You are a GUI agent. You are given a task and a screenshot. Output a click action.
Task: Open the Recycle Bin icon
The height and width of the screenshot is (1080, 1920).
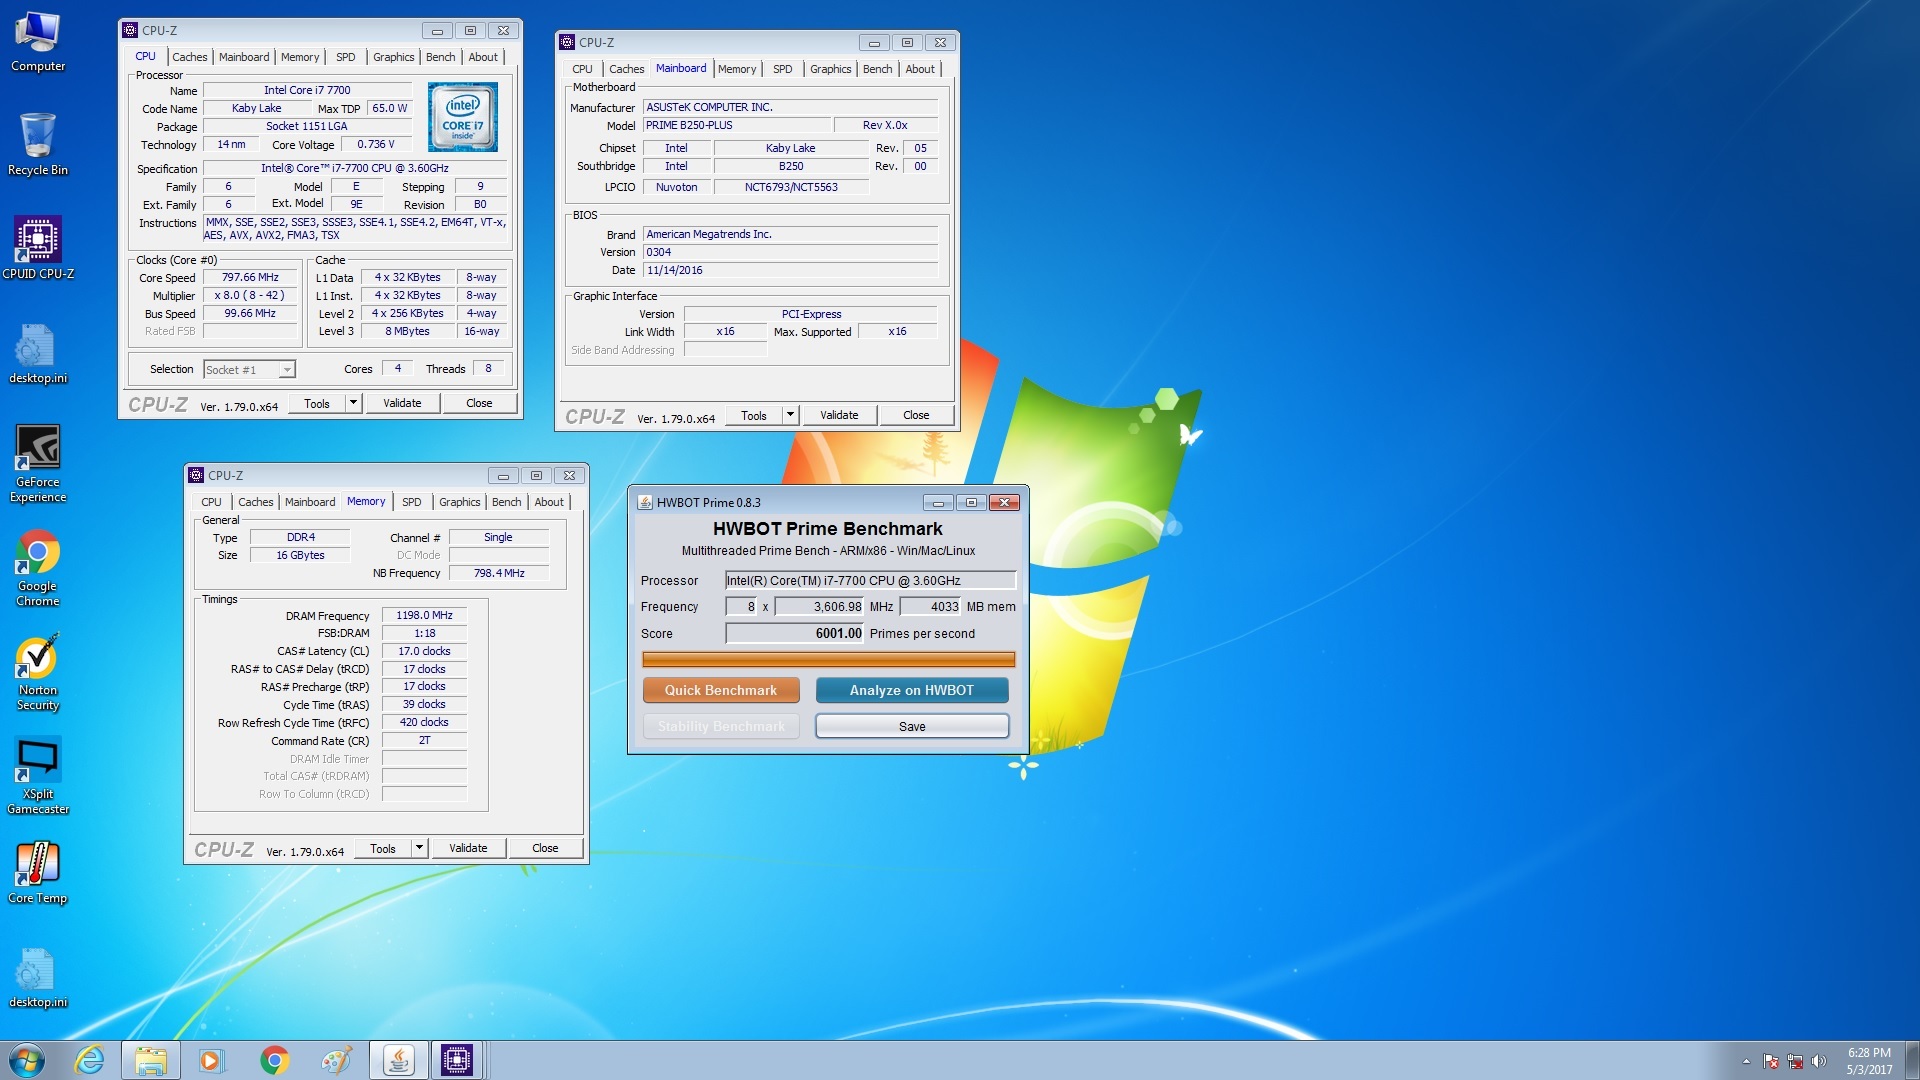pyautogui.click(x=38, y=145)
